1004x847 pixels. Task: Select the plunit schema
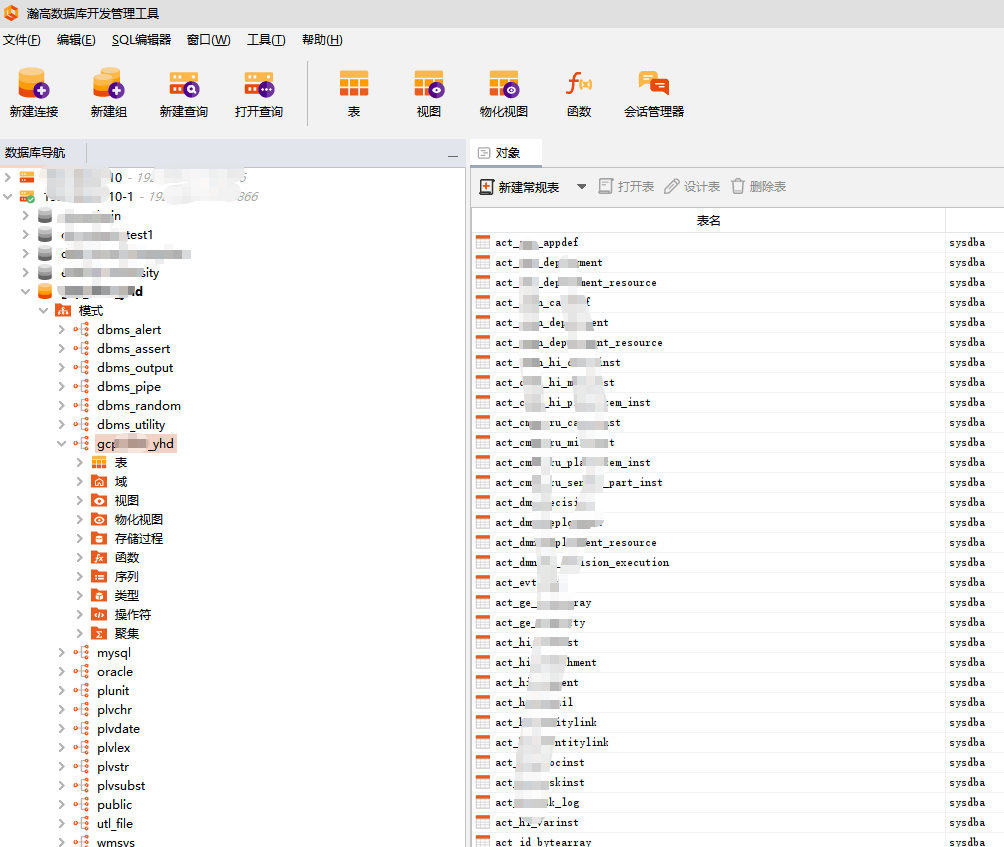coord(113,691)
